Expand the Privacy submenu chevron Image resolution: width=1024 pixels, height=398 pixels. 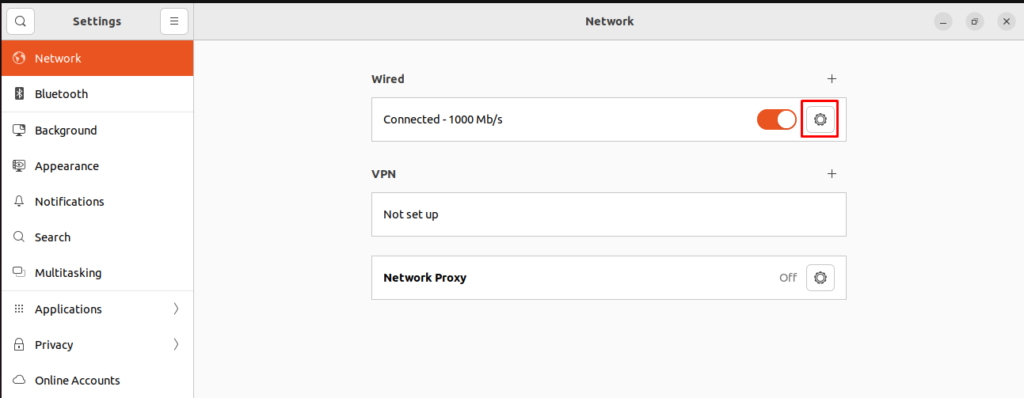click(x=176, y=344)
